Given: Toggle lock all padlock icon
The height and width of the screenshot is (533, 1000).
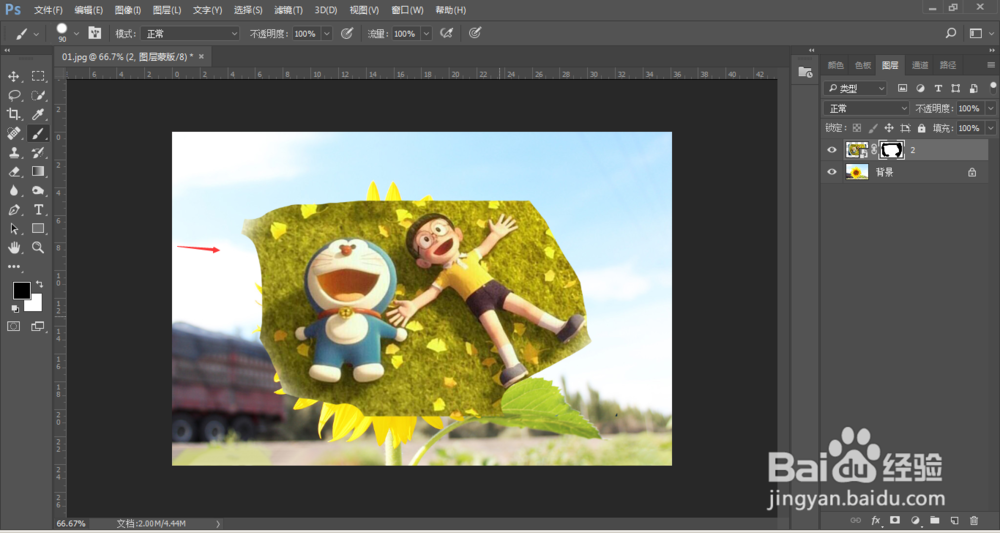Looking at the screenshot, I should pos(922,128).
